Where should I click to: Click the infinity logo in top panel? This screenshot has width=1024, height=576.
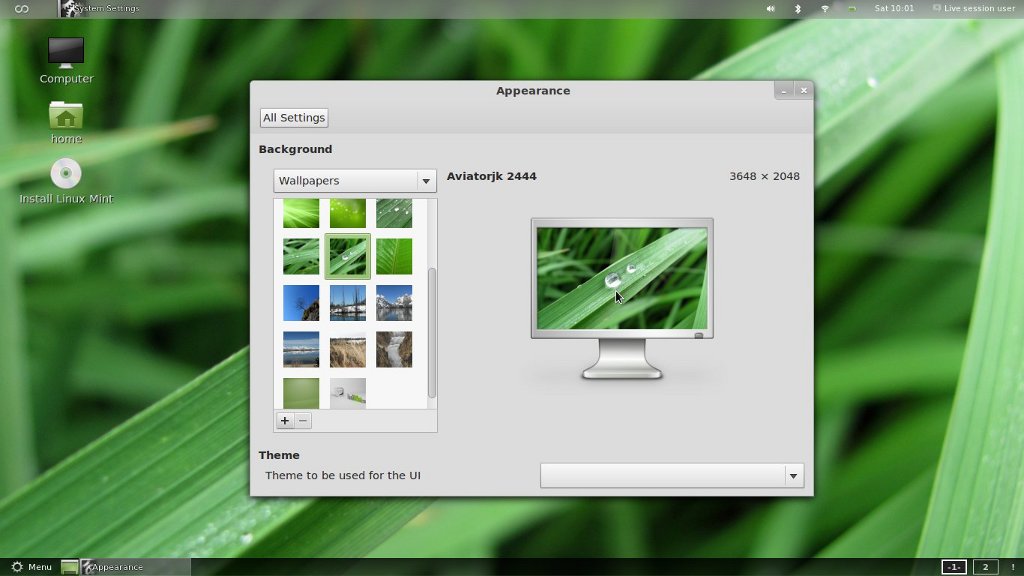22,8
